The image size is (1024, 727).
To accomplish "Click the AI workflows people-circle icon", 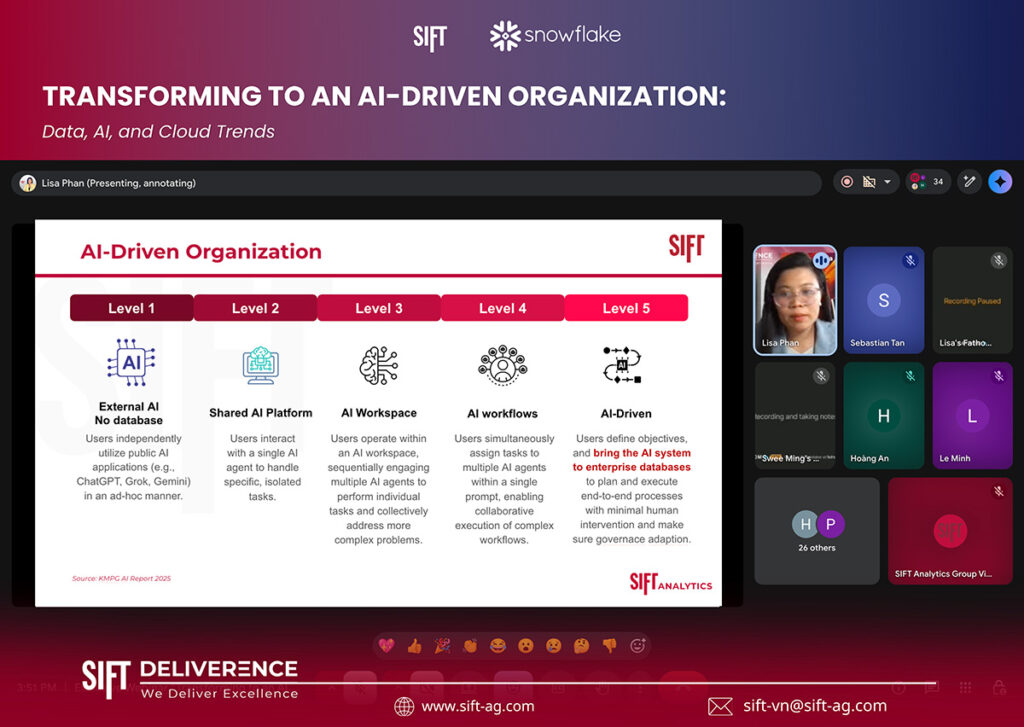I will click(x=502, y=365).
